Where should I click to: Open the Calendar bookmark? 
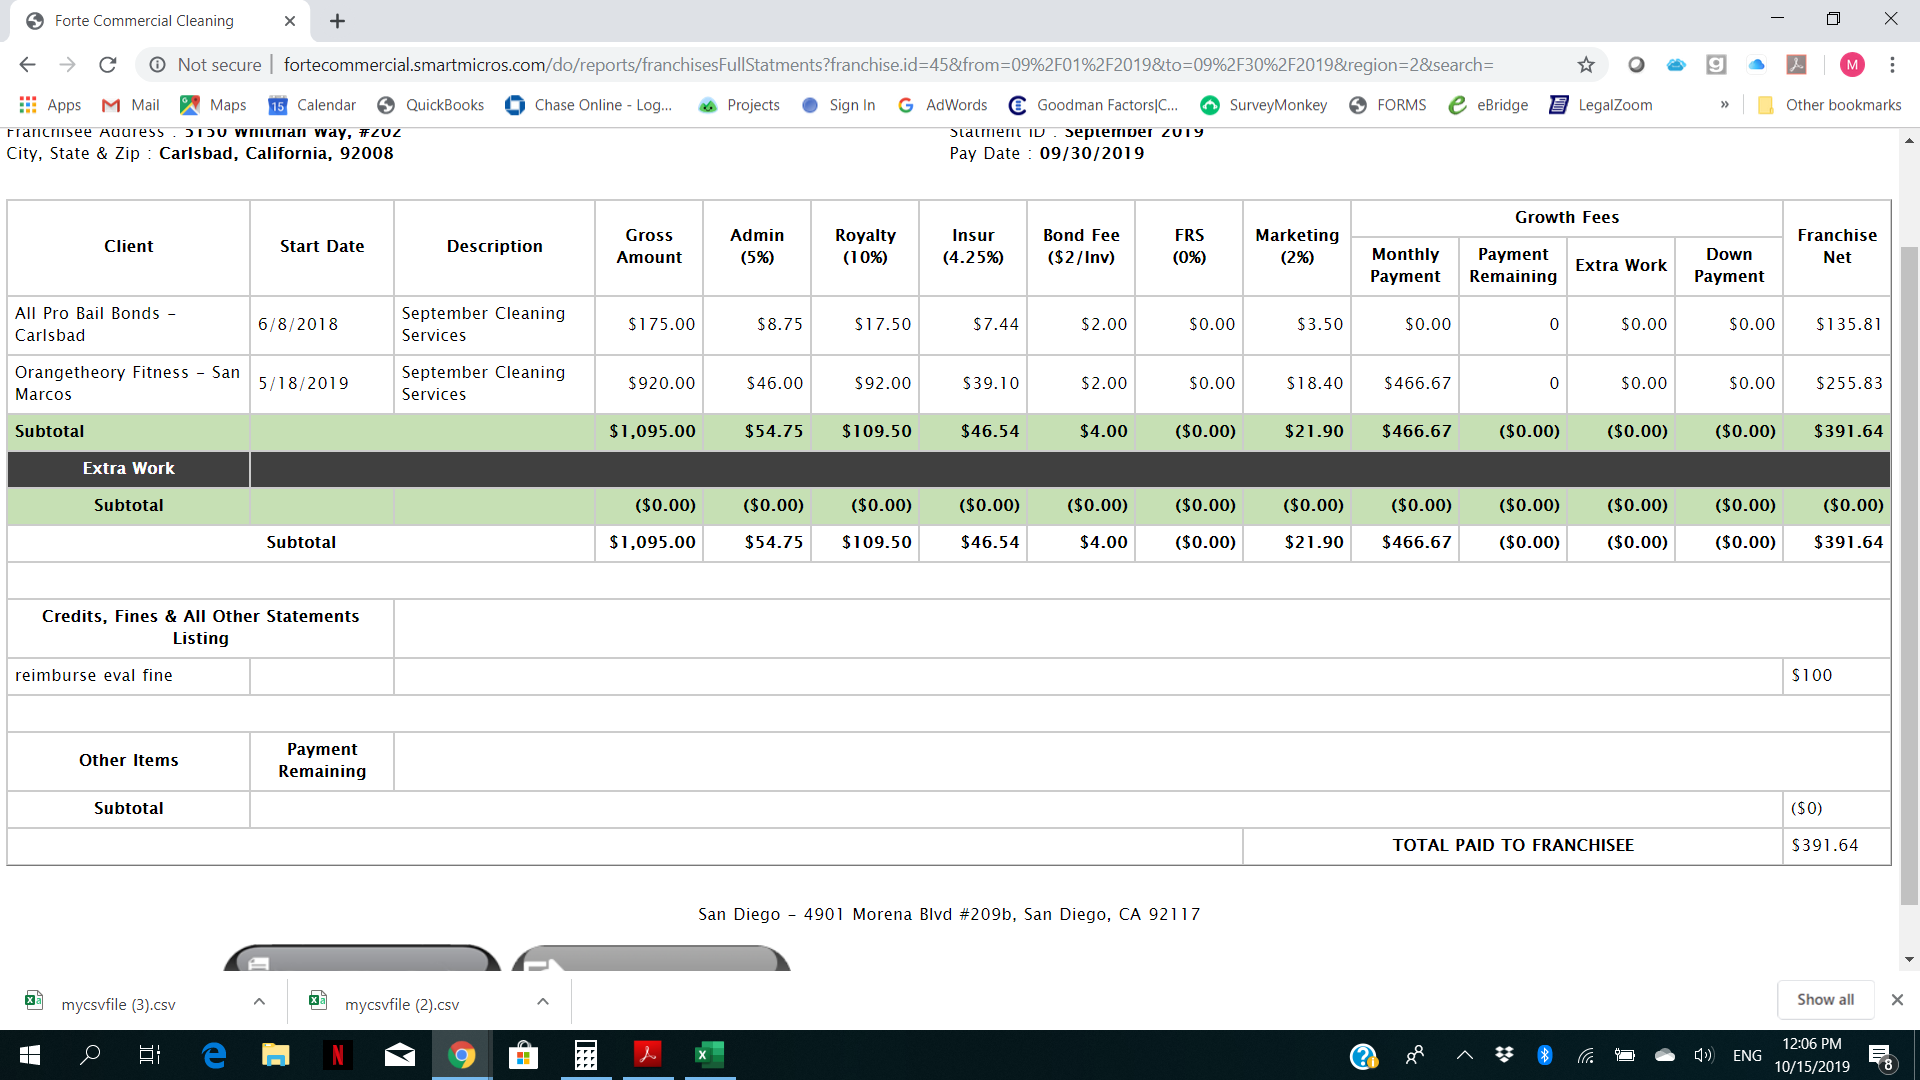312,105
